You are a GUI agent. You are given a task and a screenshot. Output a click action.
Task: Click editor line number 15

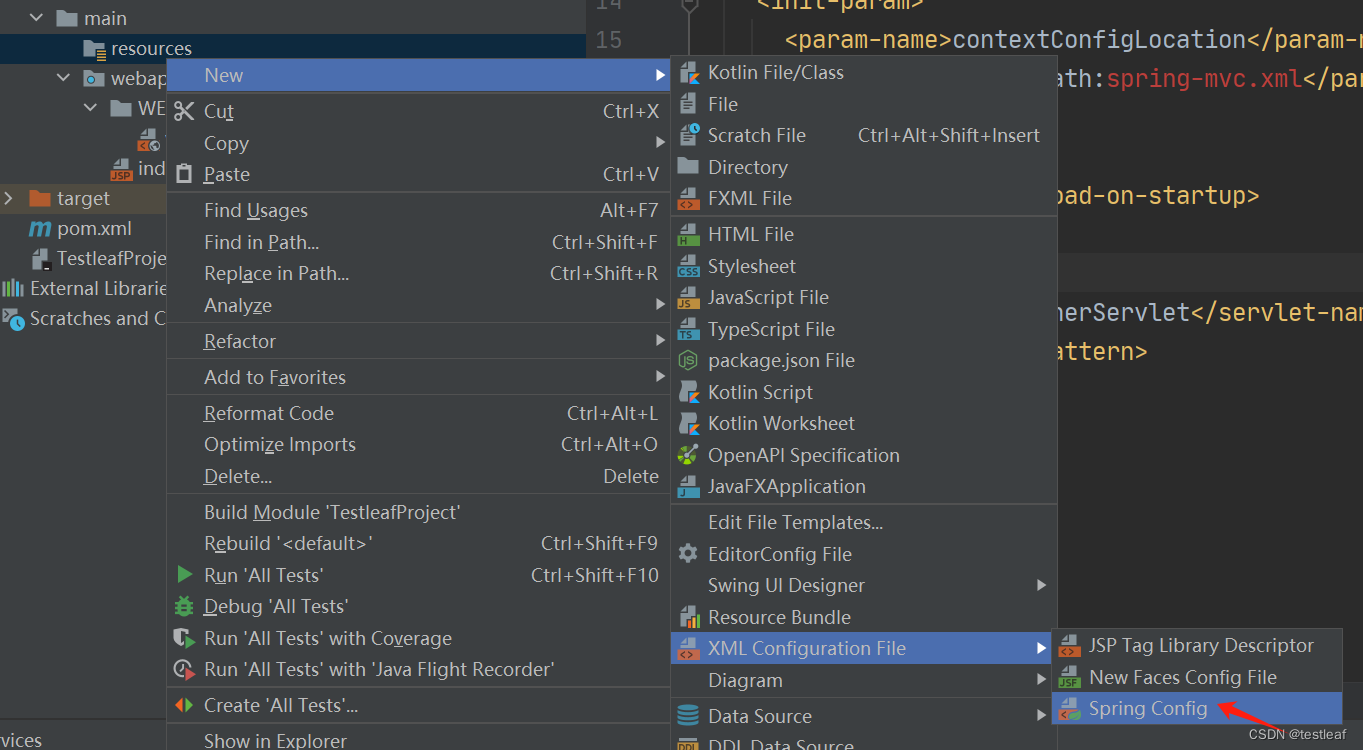click(x=608, y=40)
